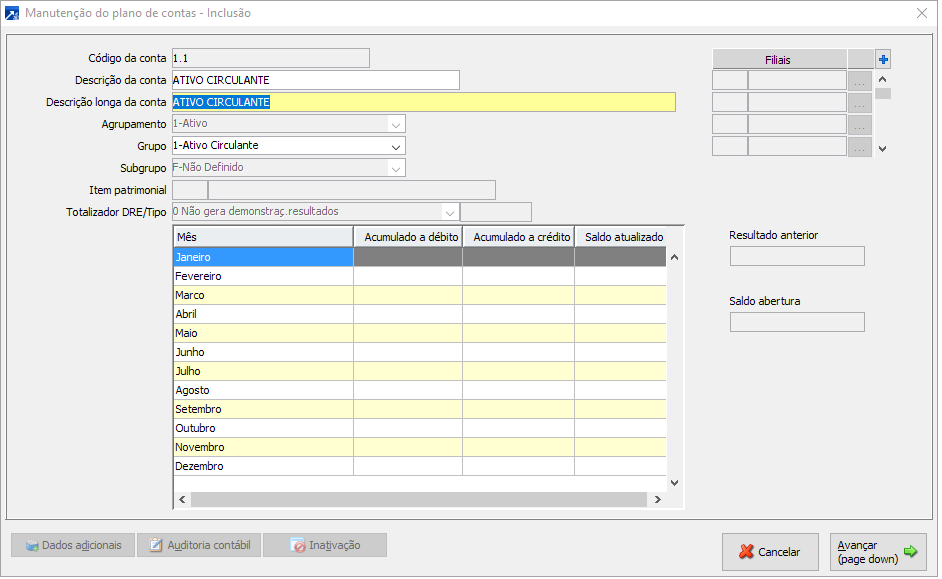Screen dimensions: 942x579
Task: Select the Dezembro row in the grid
Action: coord(262,466)
